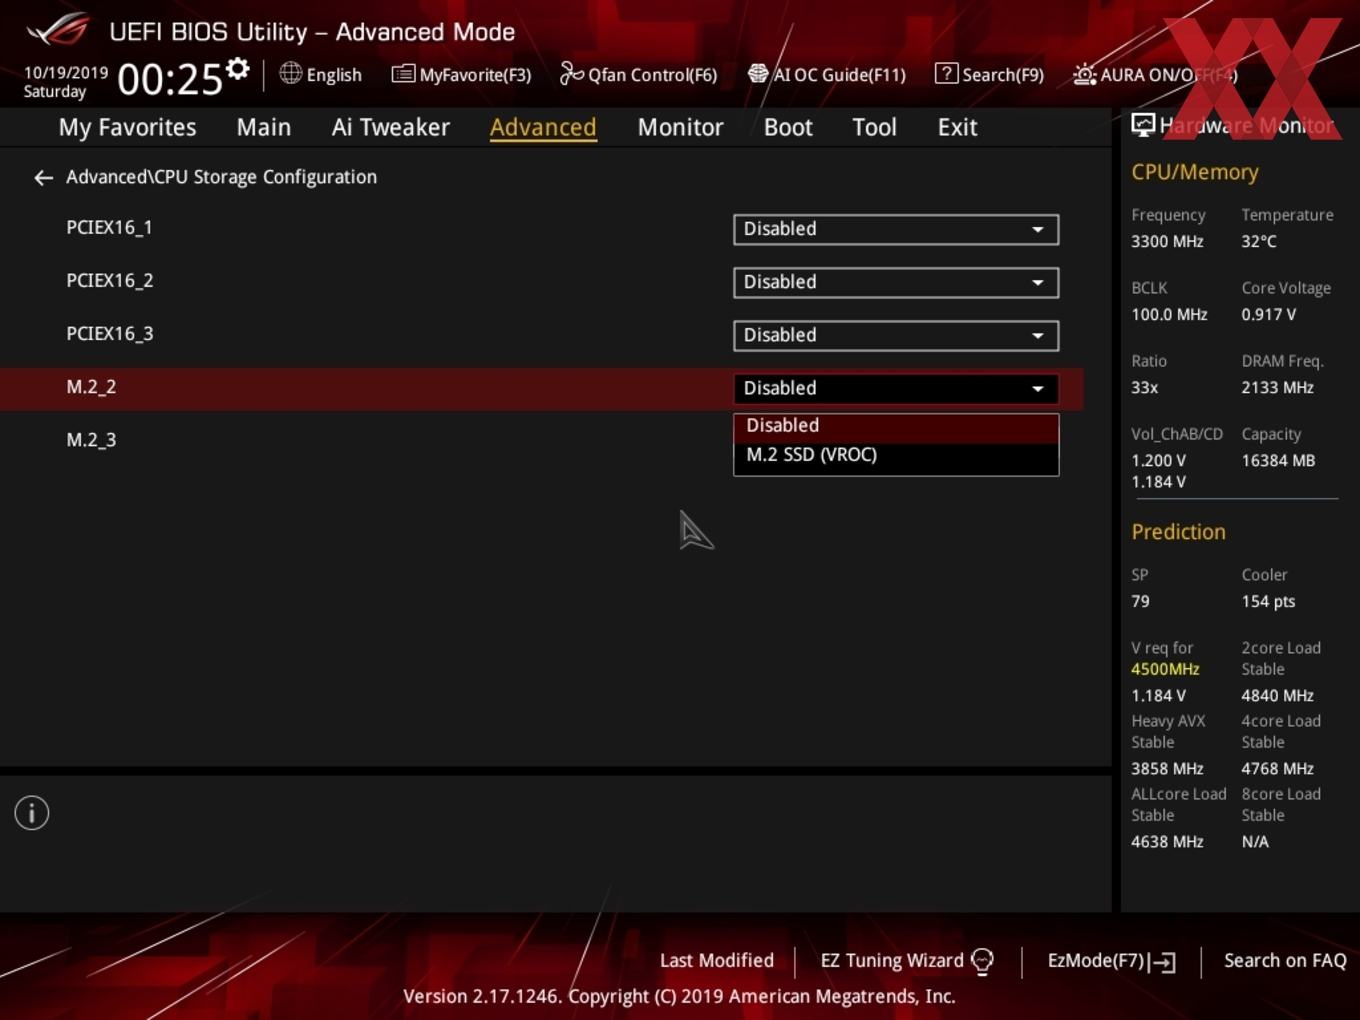Toggle AURA lighting via the bulb icon
The width and height of the screenshot is (1360, 1020).
(x=1084, y=74)
